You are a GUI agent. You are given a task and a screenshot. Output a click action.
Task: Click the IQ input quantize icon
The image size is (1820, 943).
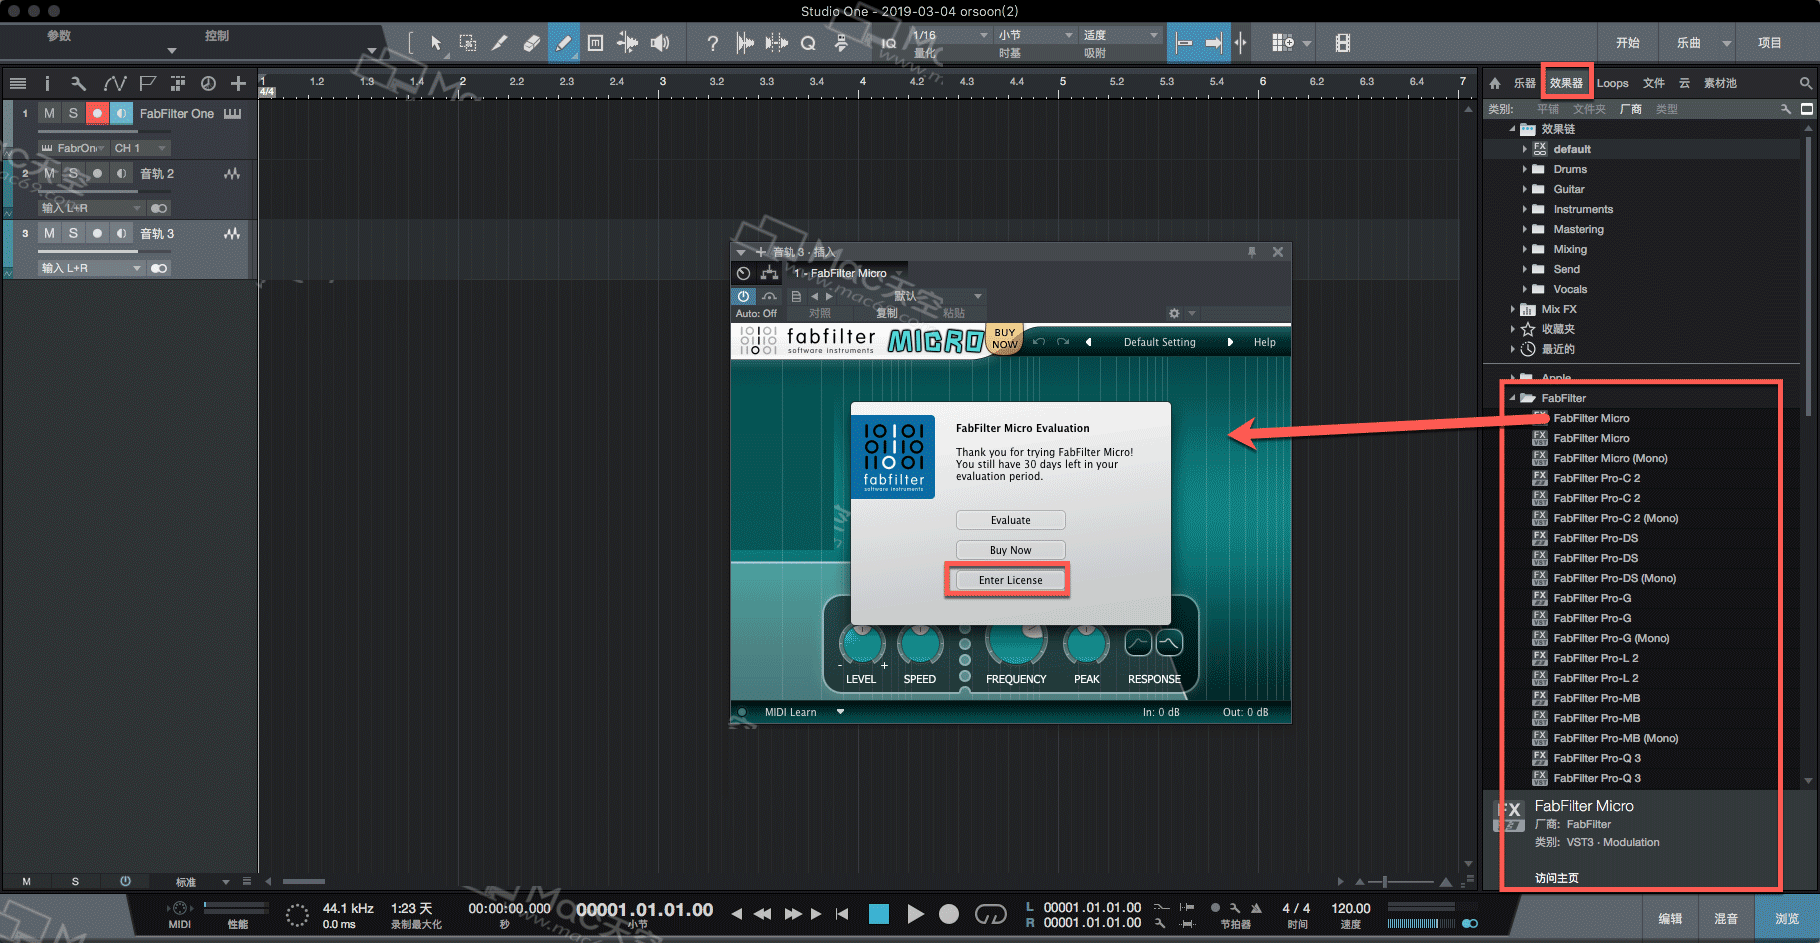coord(888,43)
